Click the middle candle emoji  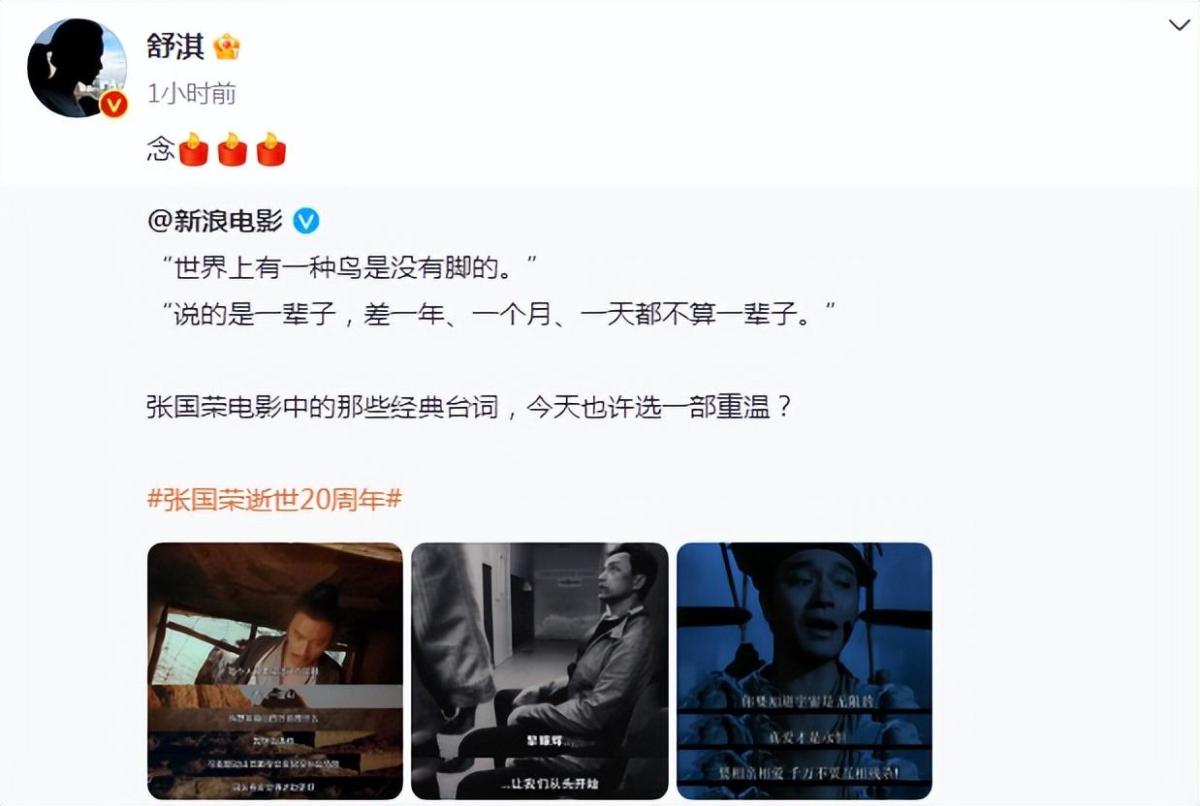pyautogui.click(x=232, y=150)
